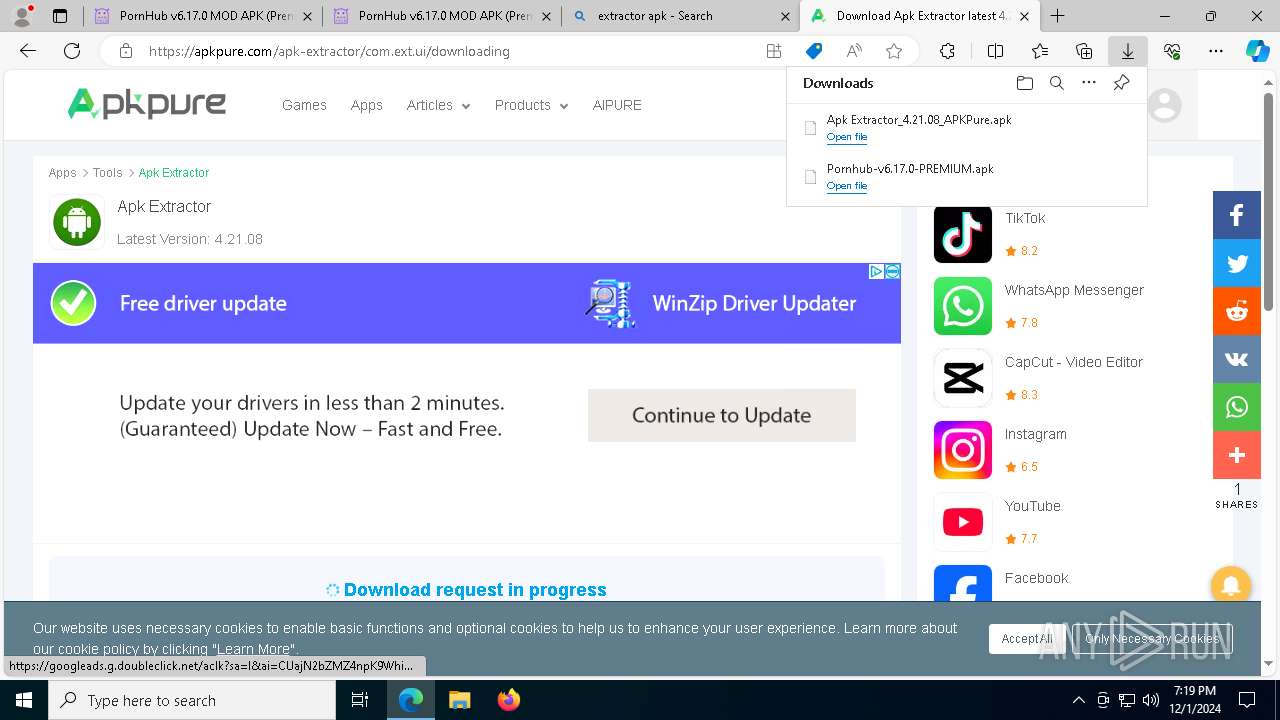
Task: Share the page on Reddit
Action: pyautogui.click(x=1237, y=311)
